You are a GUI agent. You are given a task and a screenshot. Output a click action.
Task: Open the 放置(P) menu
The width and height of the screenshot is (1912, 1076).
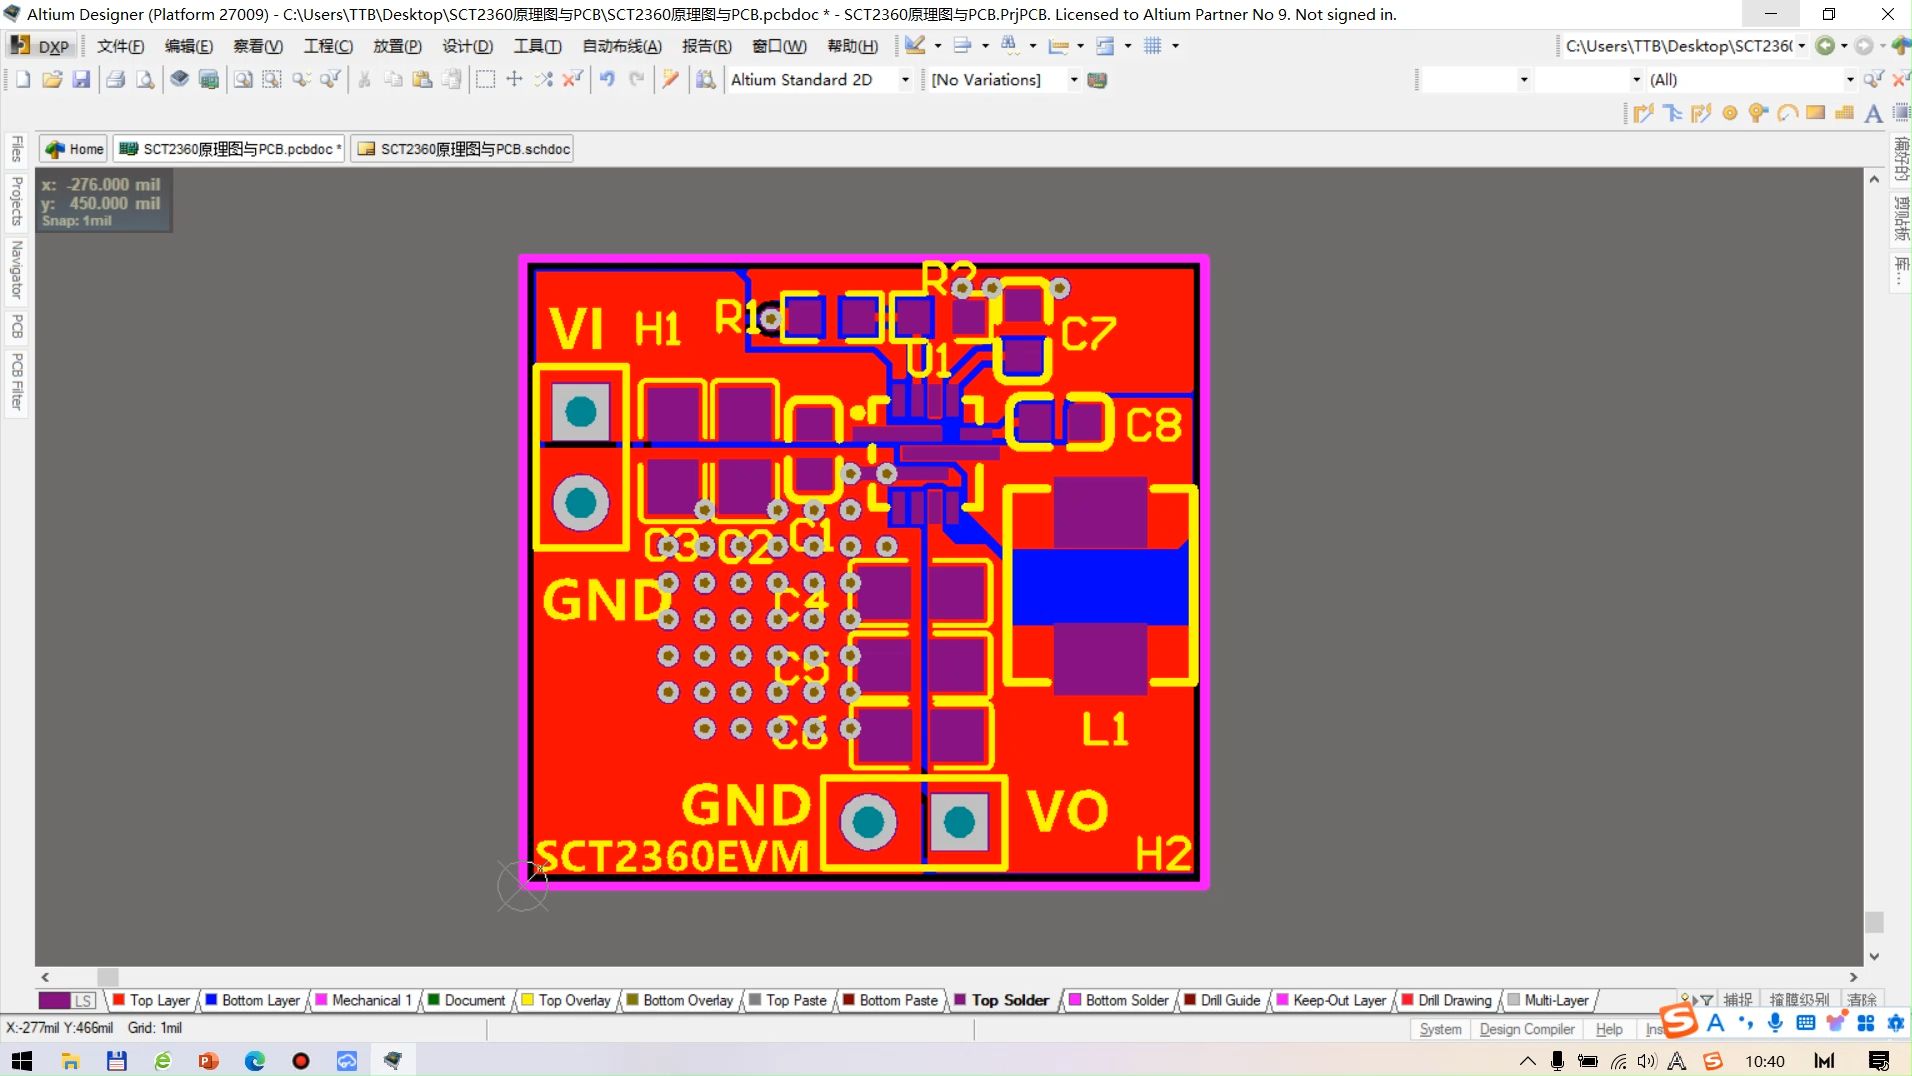397,46
